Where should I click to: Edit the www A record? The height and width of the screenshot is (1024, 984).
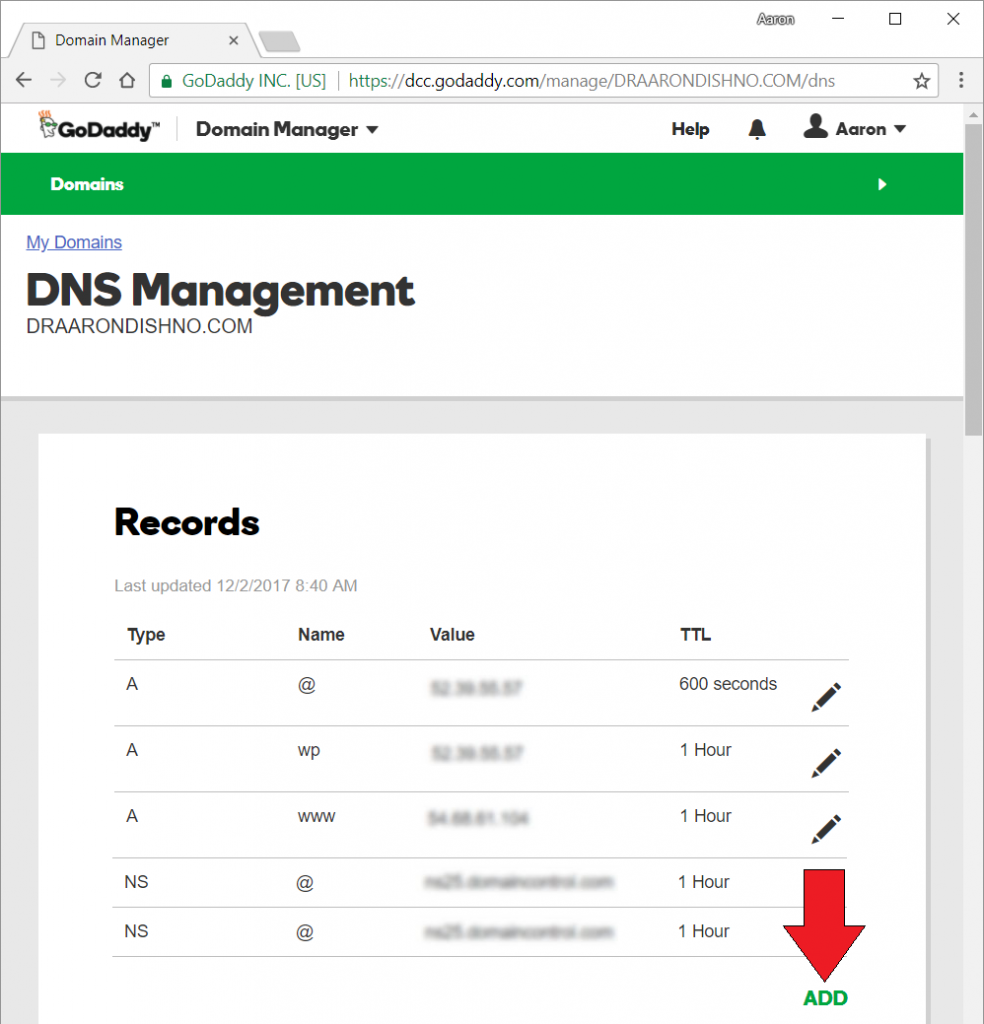(x=826, y=828)
